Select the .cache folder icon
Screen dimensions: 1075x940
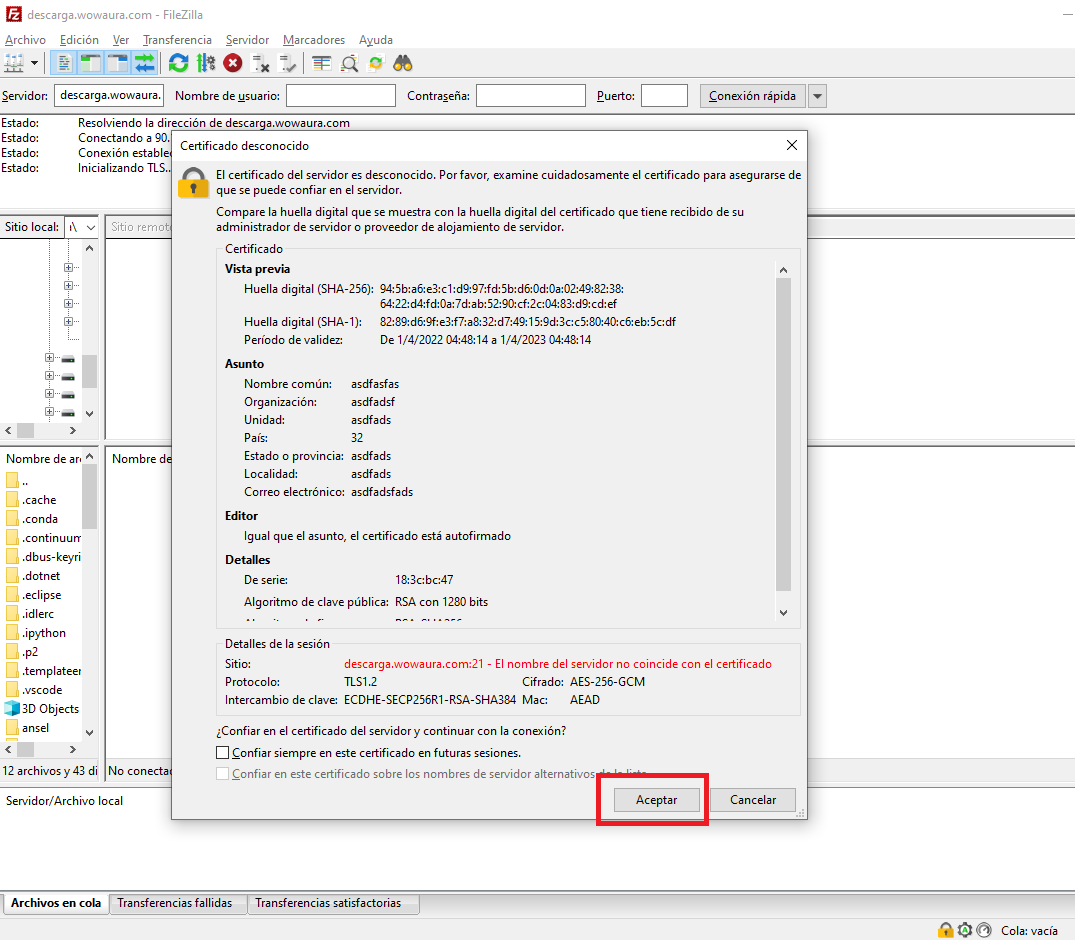pos(12,500)
